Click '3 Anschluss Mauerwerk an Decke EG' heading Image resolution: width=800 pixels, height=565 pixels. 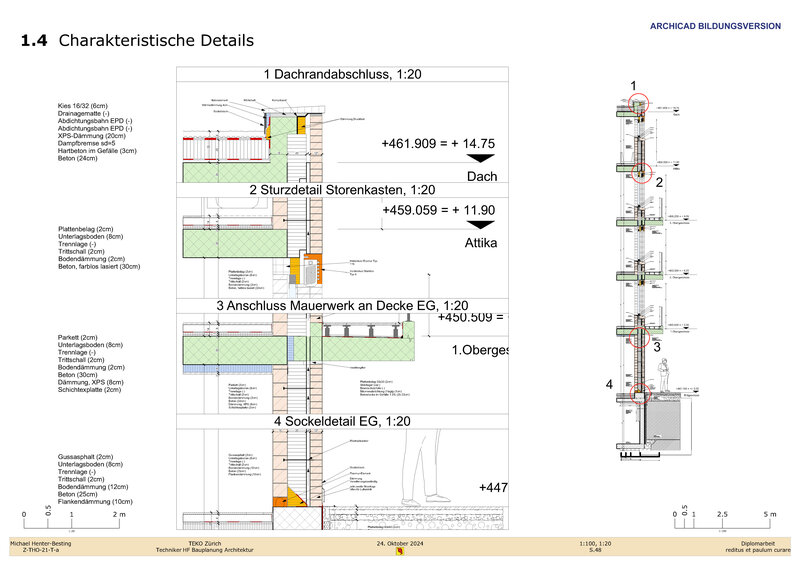[342, 305]
